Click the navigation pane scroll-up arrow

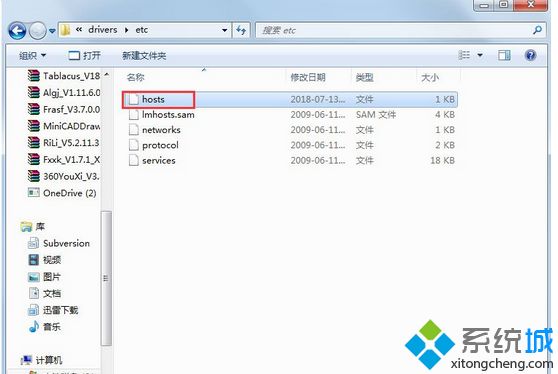click(106, 75)
